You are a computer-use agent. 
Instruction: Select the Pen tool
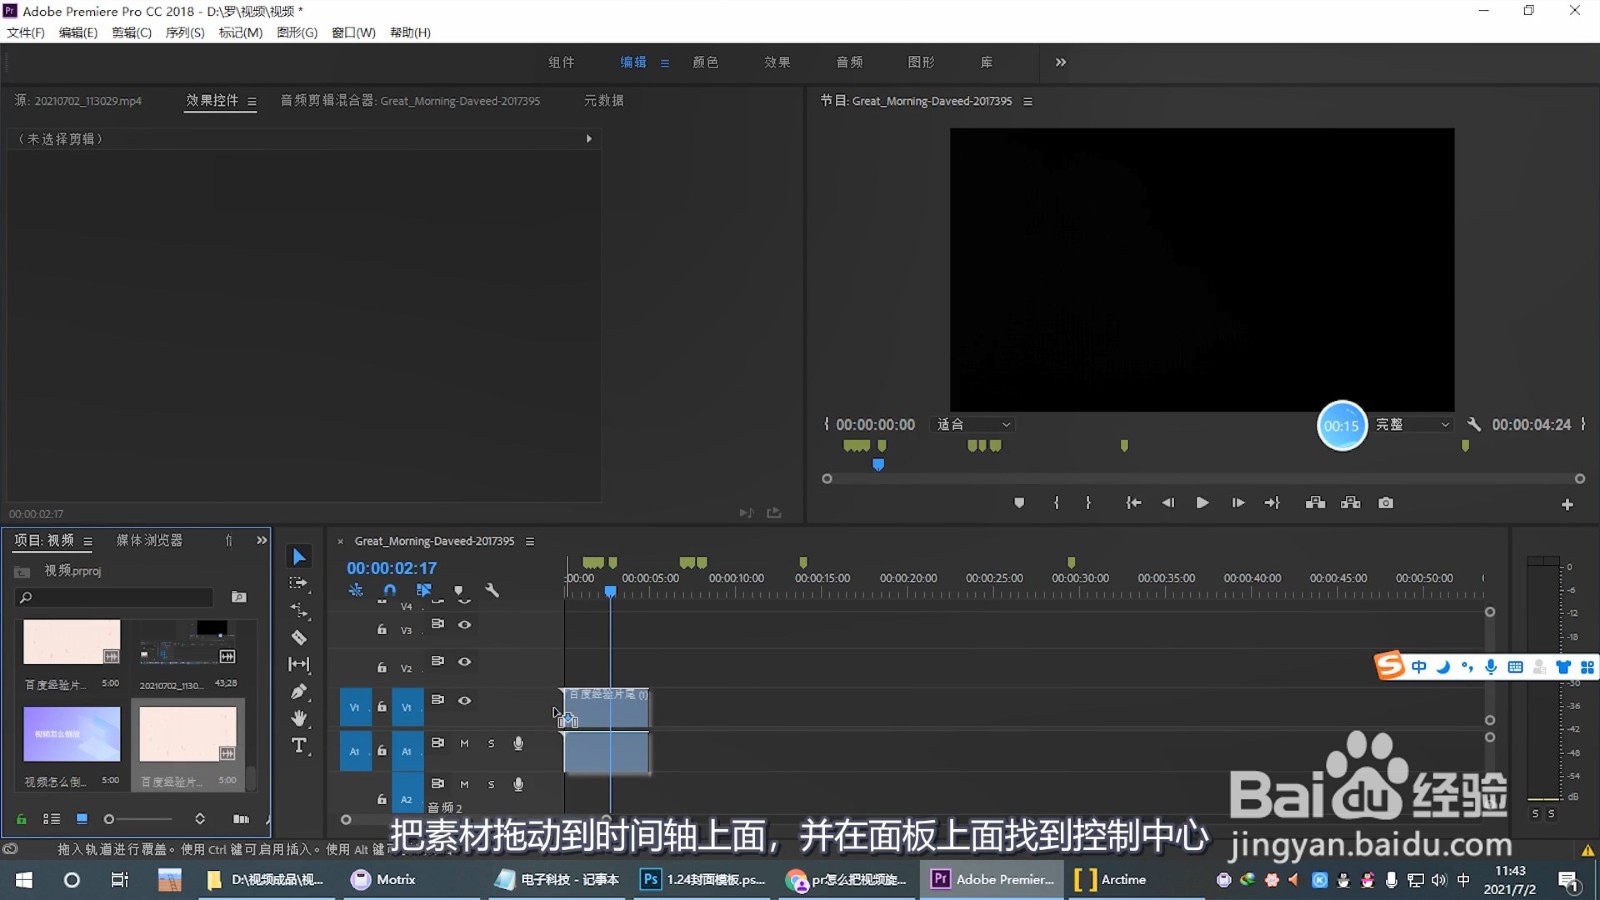[299, 691]
